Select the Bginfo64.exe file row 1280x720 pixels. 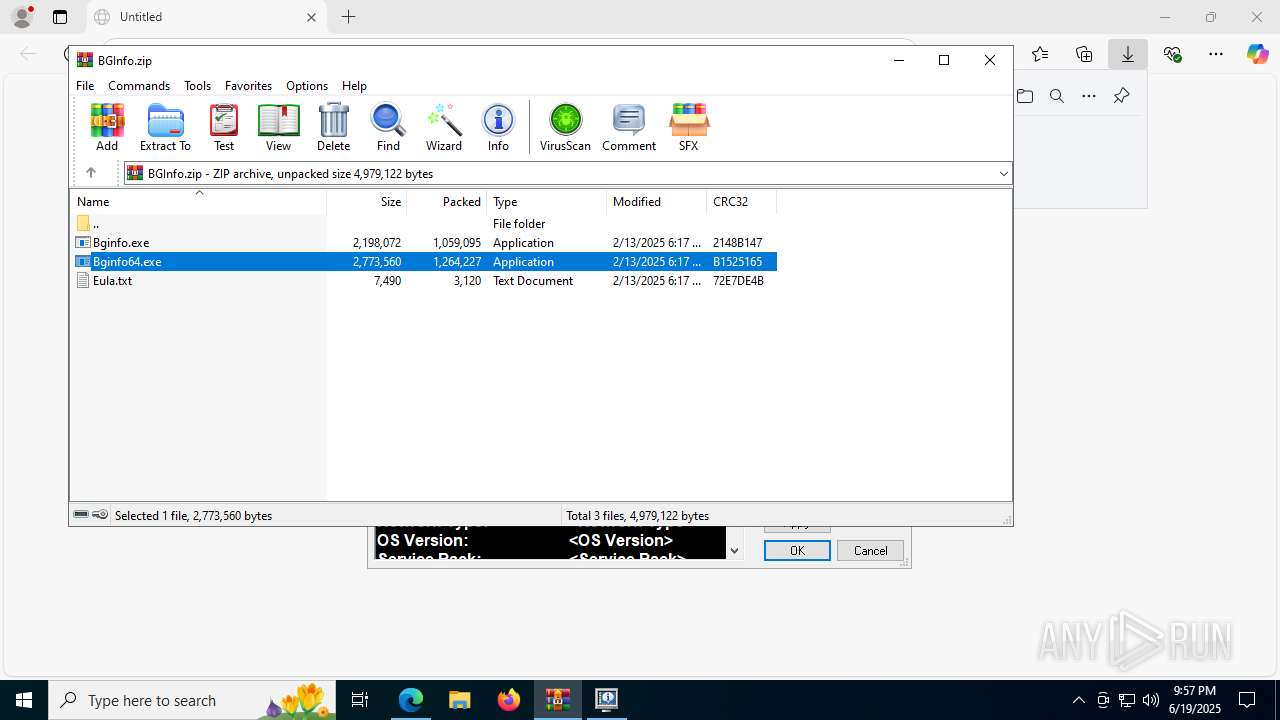click(x=424, y=262)
